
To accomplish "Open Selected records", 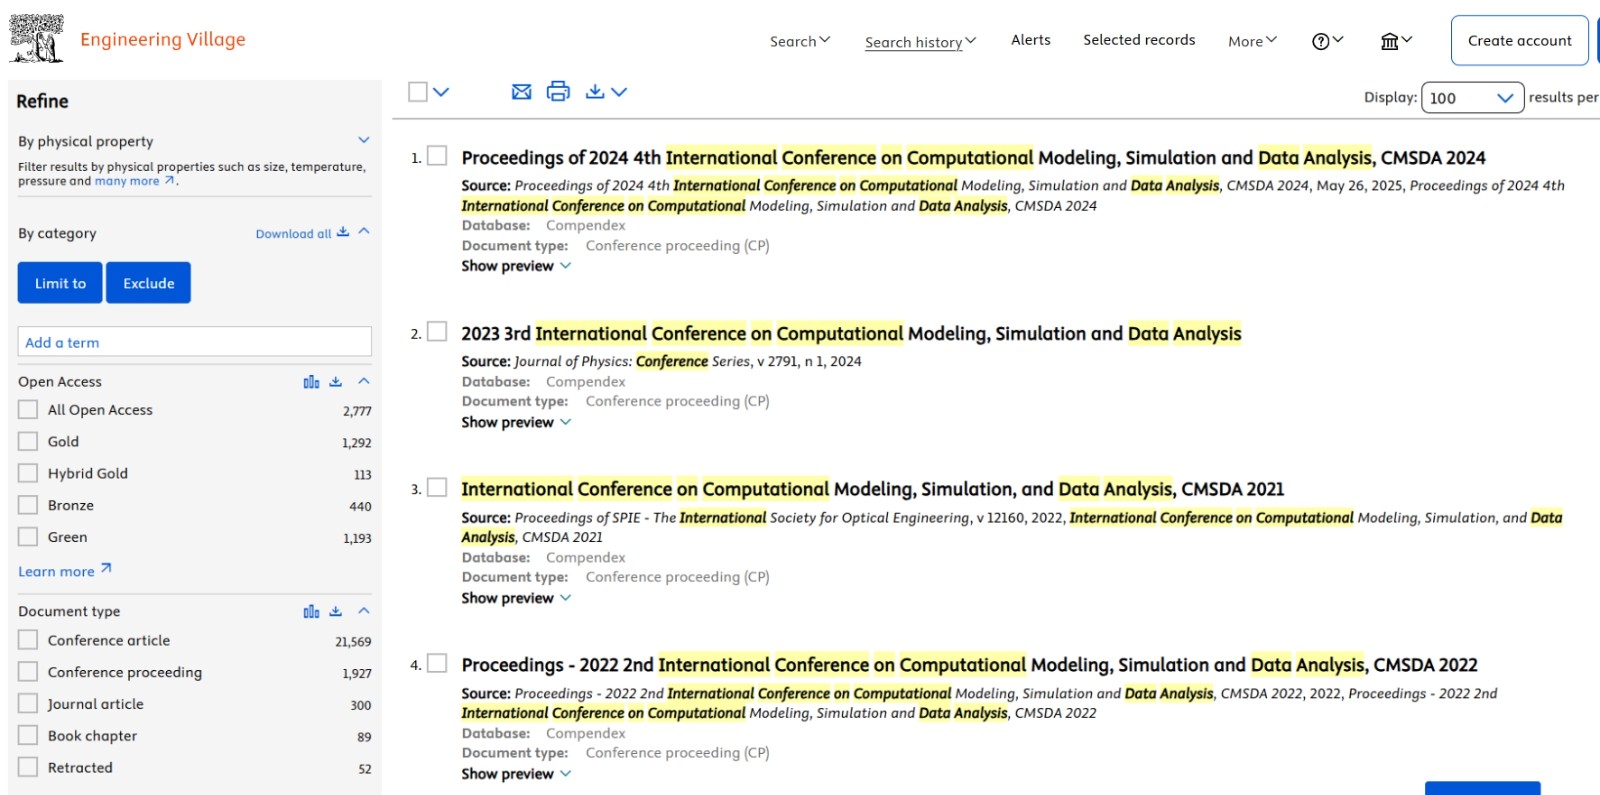I will (x=1139, y=40).
